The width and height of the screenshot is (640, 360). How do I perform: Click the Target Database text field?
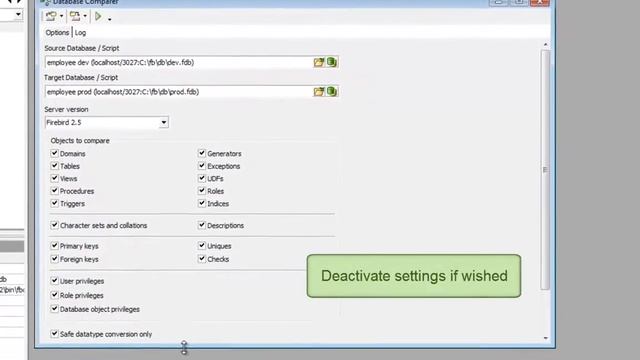(178, 92)
